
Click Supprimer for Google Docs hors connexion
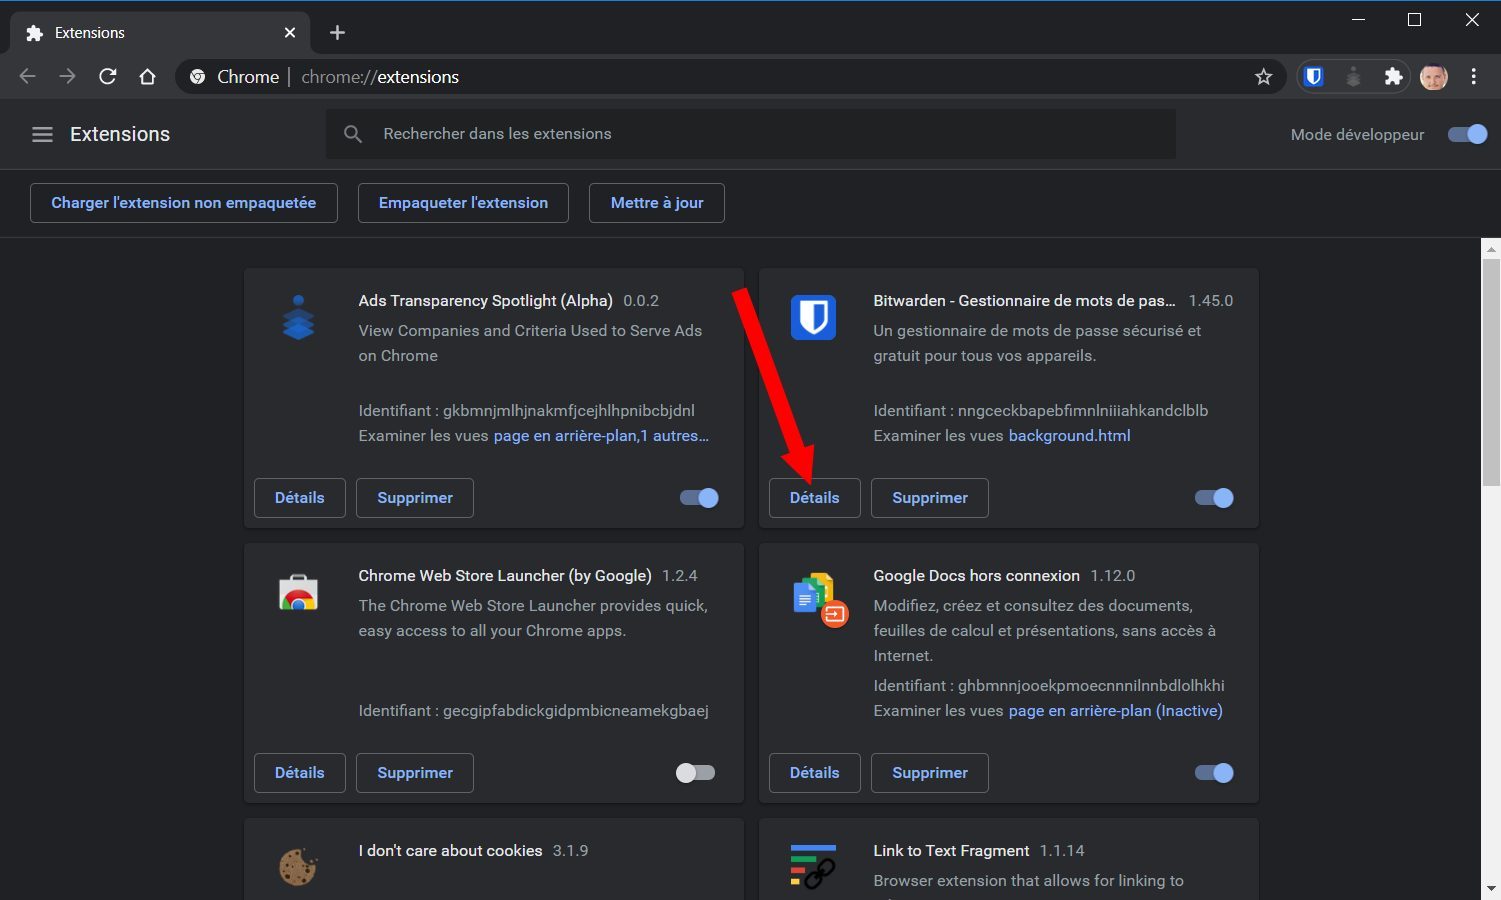(930, 773)
